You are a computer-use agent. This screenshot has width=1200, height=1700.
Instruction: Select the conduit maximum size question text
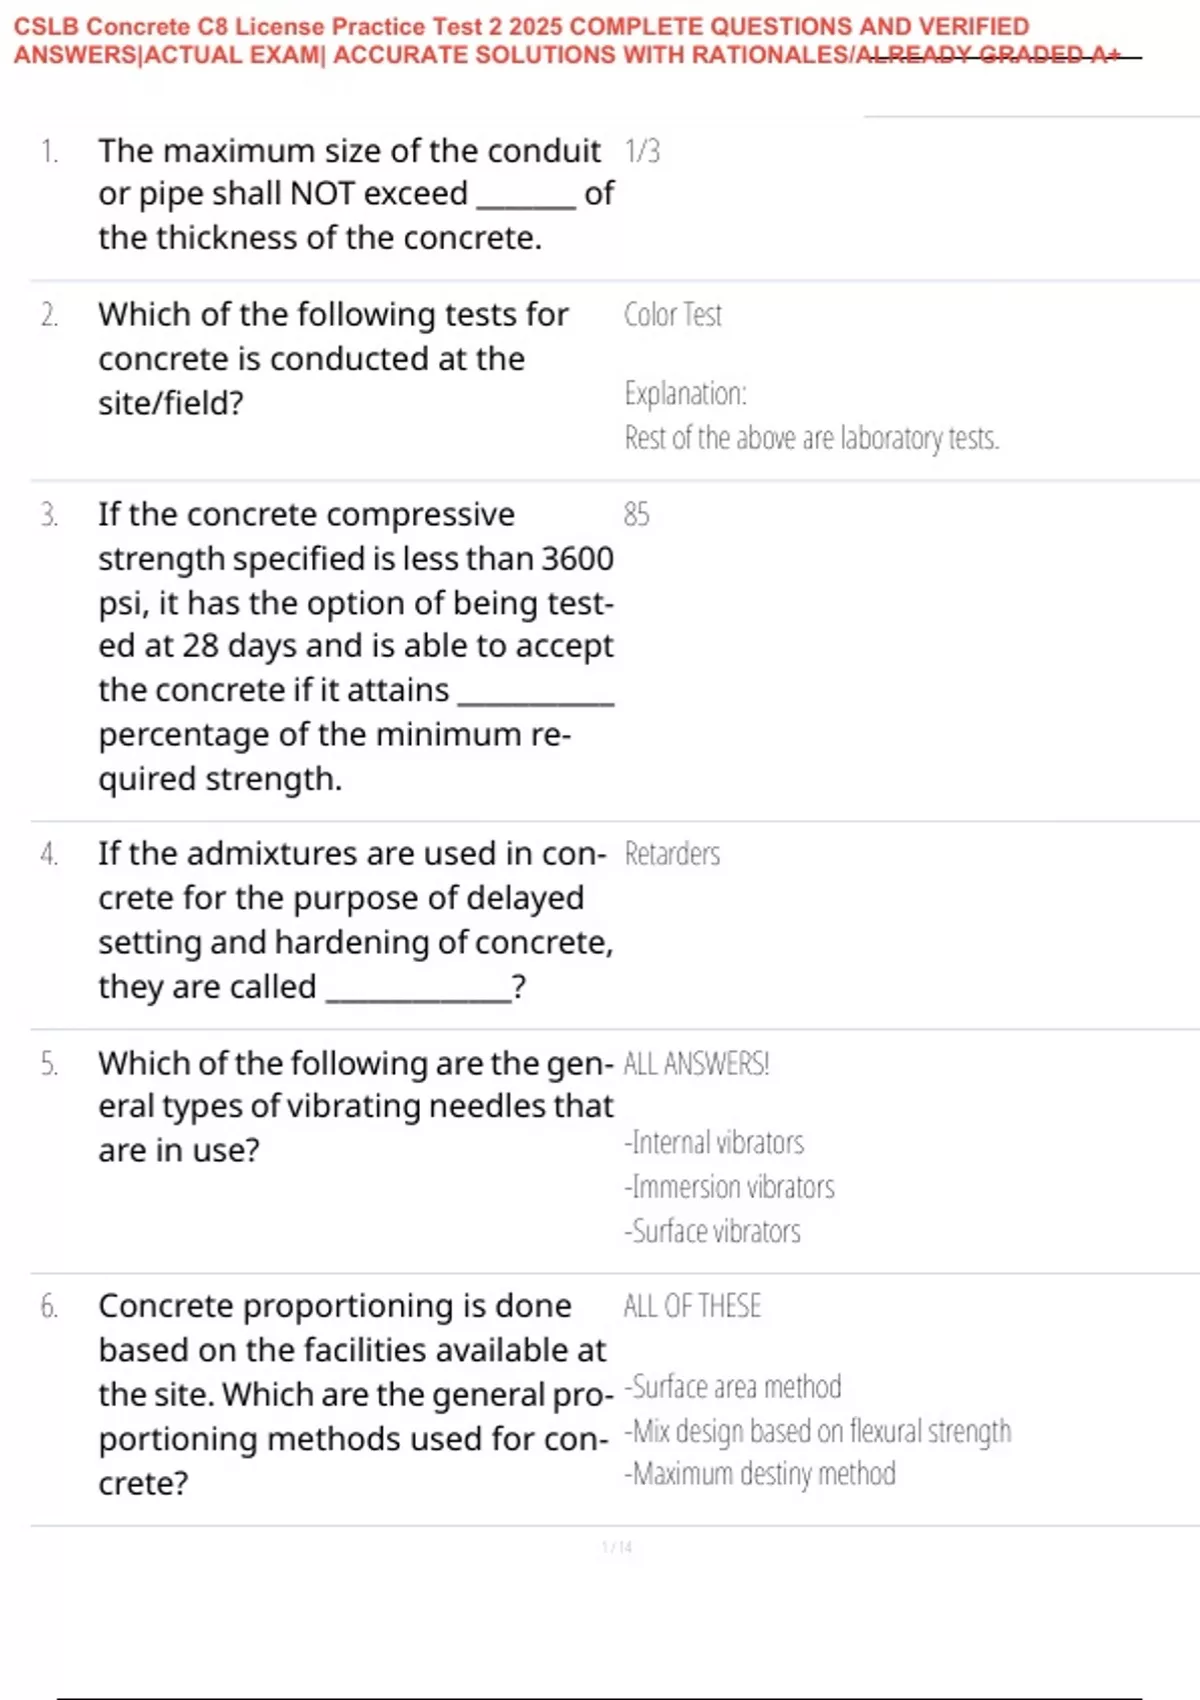[355, 194]
